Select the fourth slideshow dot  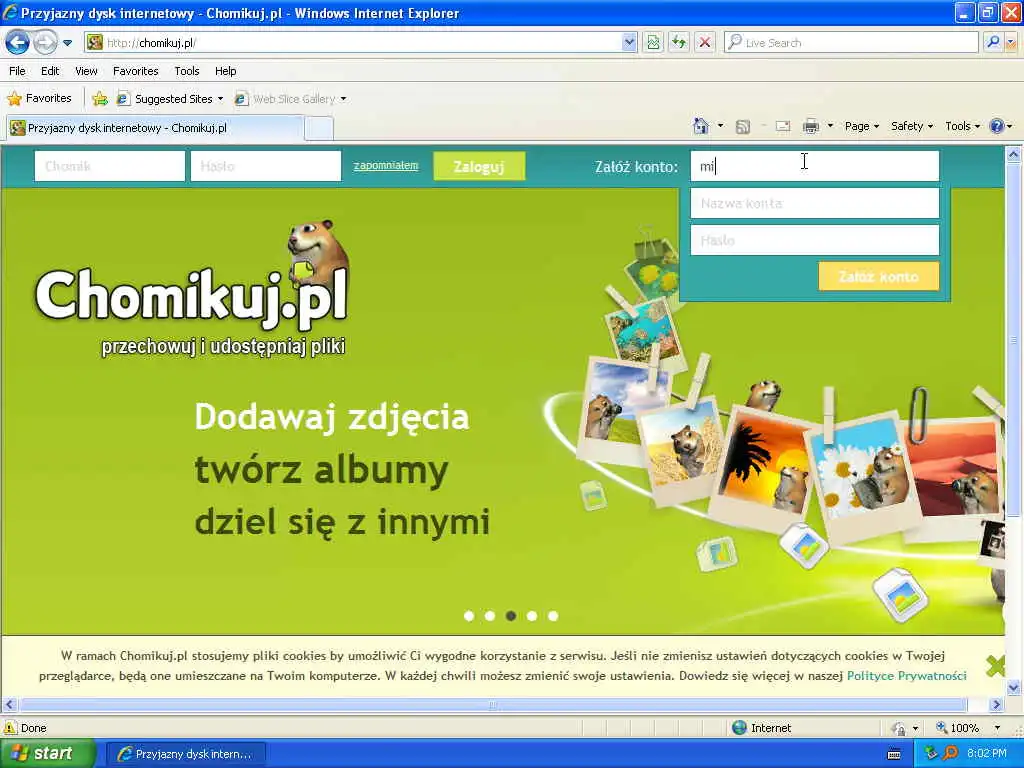click(532, 616)
